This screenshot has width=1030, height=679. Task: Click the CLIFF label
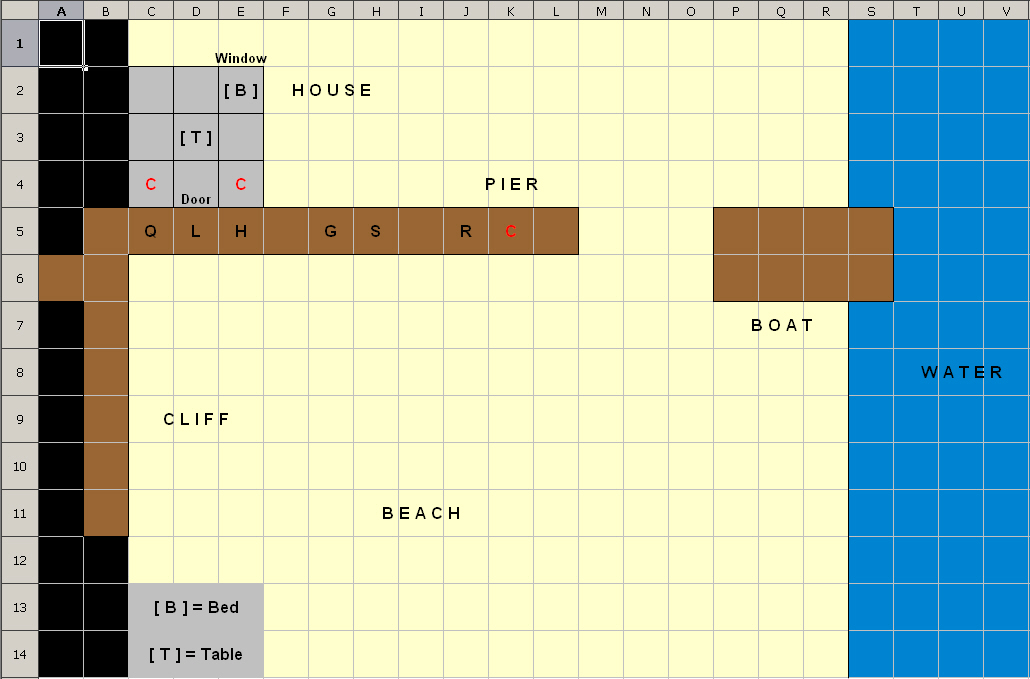click(x=196, y=419)
